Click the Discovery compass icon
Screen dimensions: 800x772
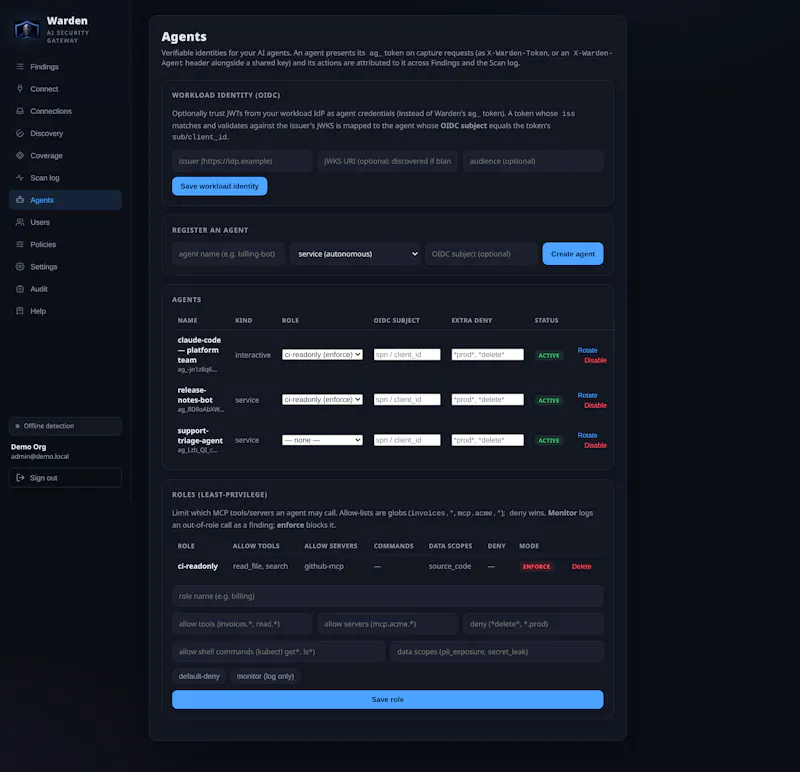click(20, 133)
